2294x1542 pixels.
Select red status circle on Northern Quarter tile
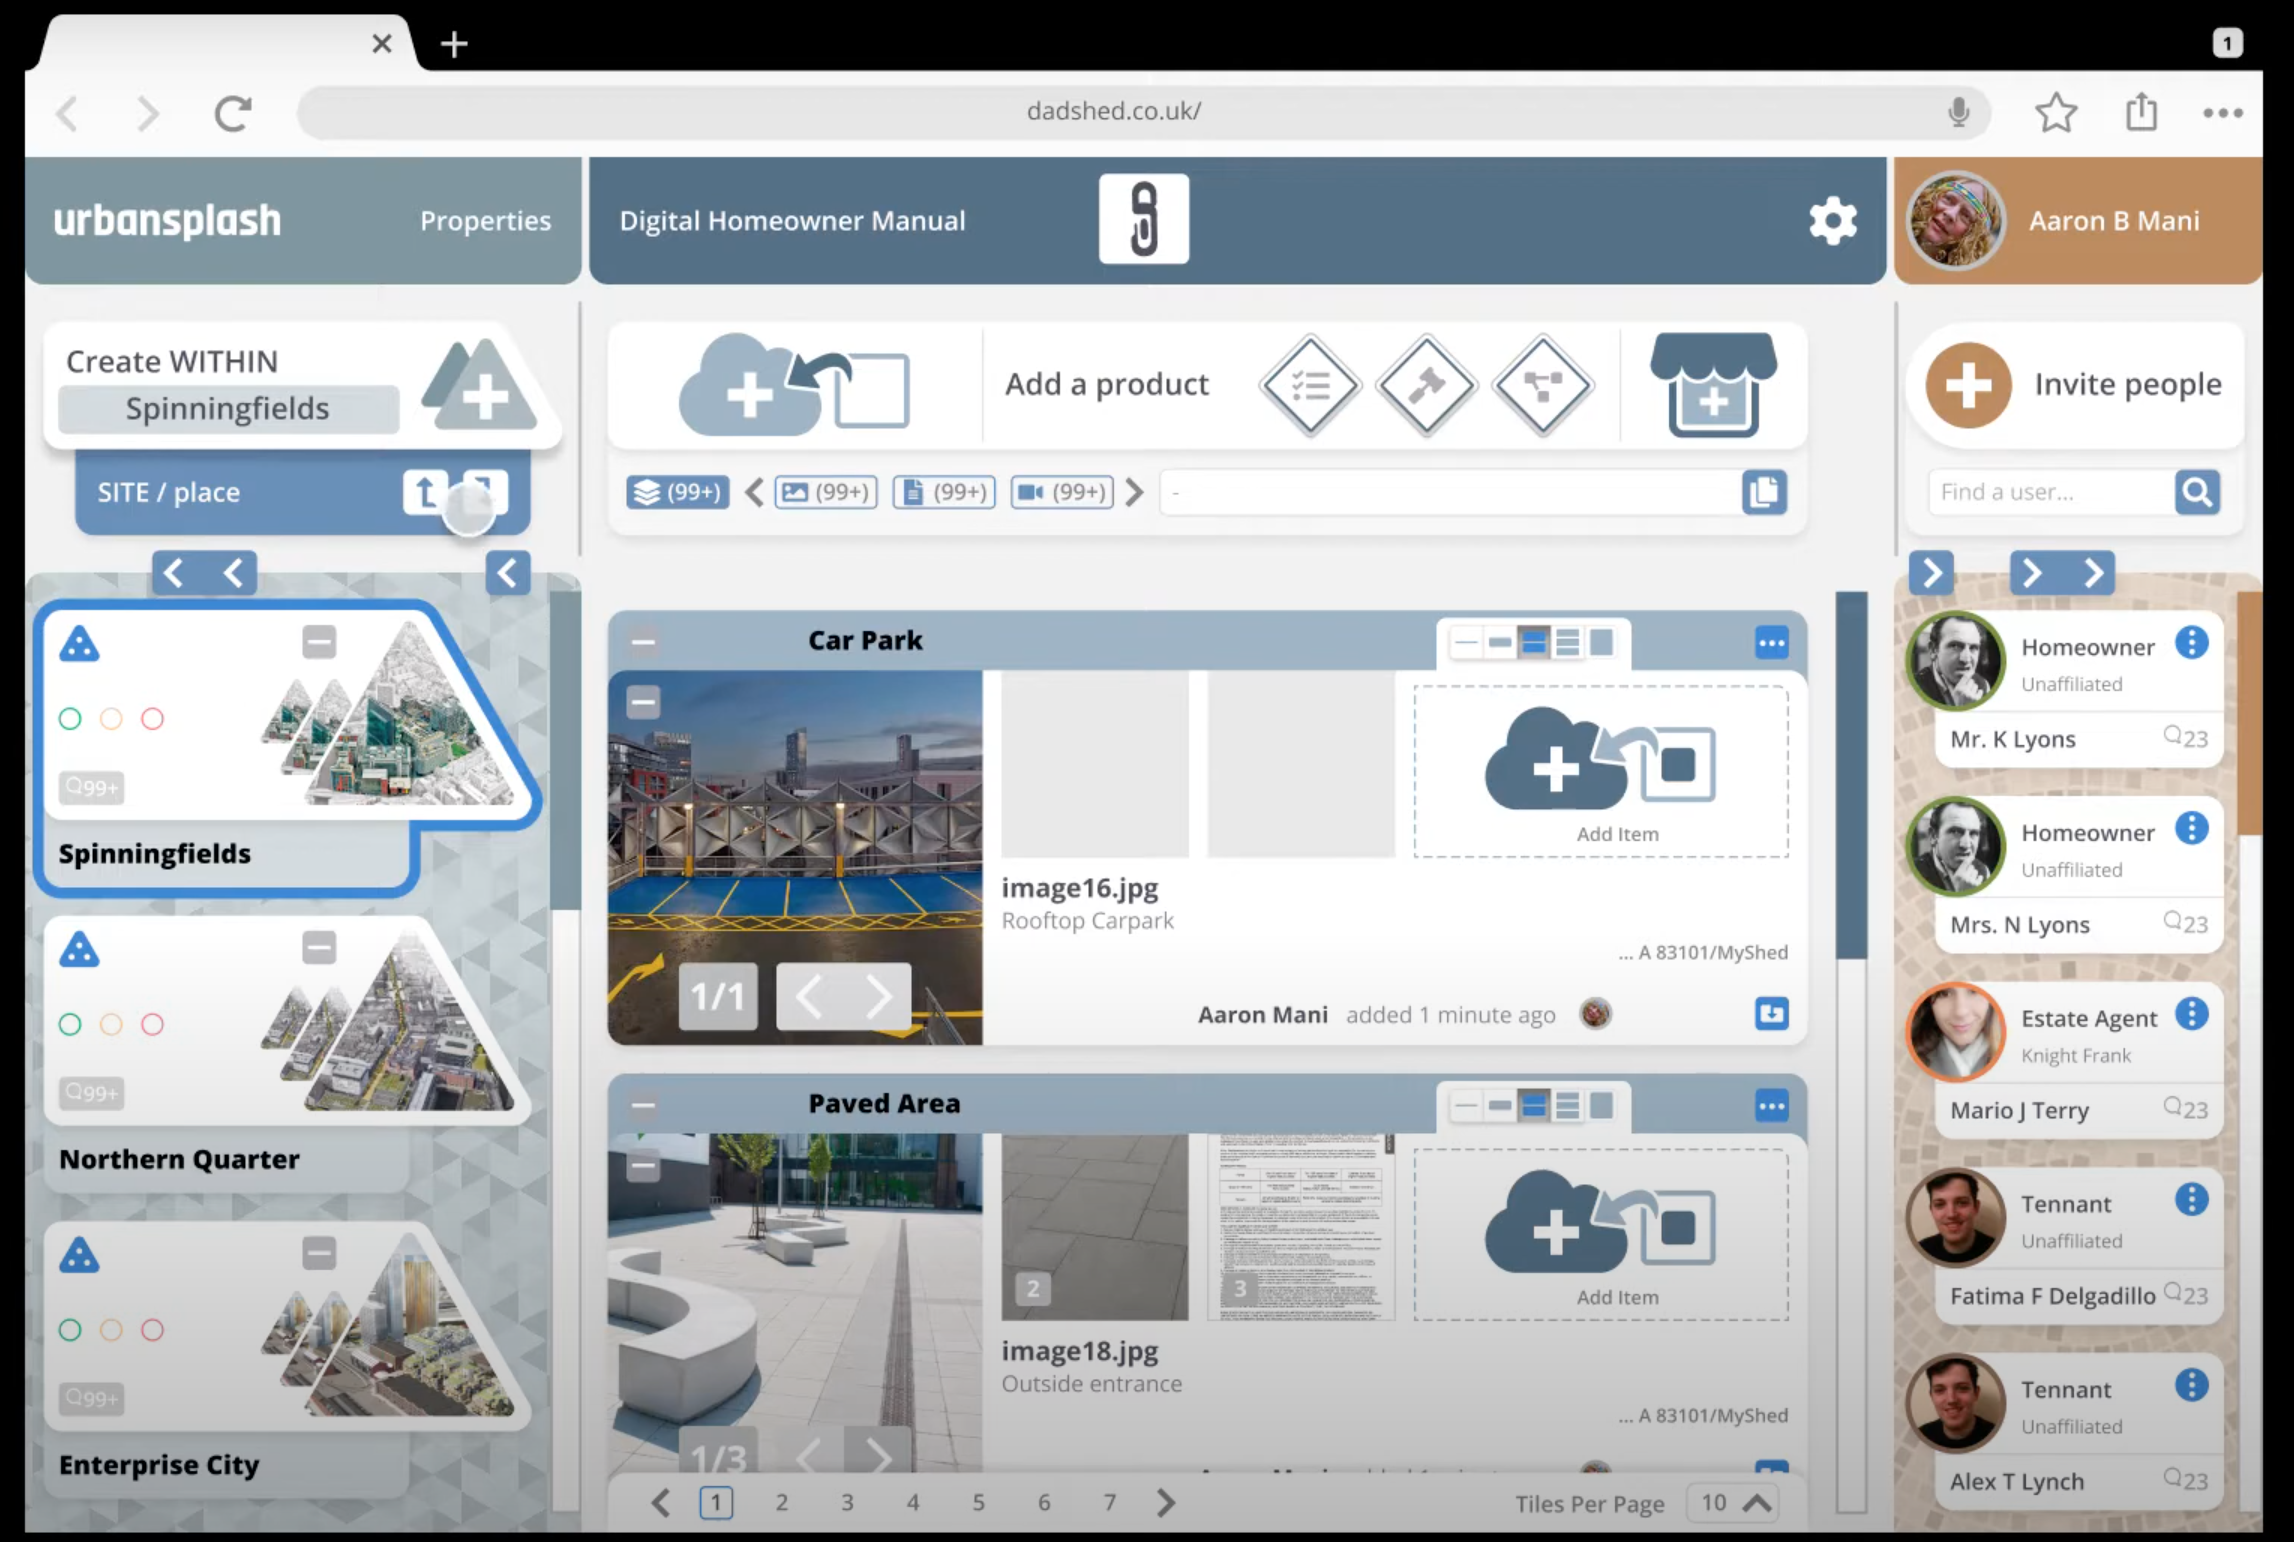[x=152, y=1024]
